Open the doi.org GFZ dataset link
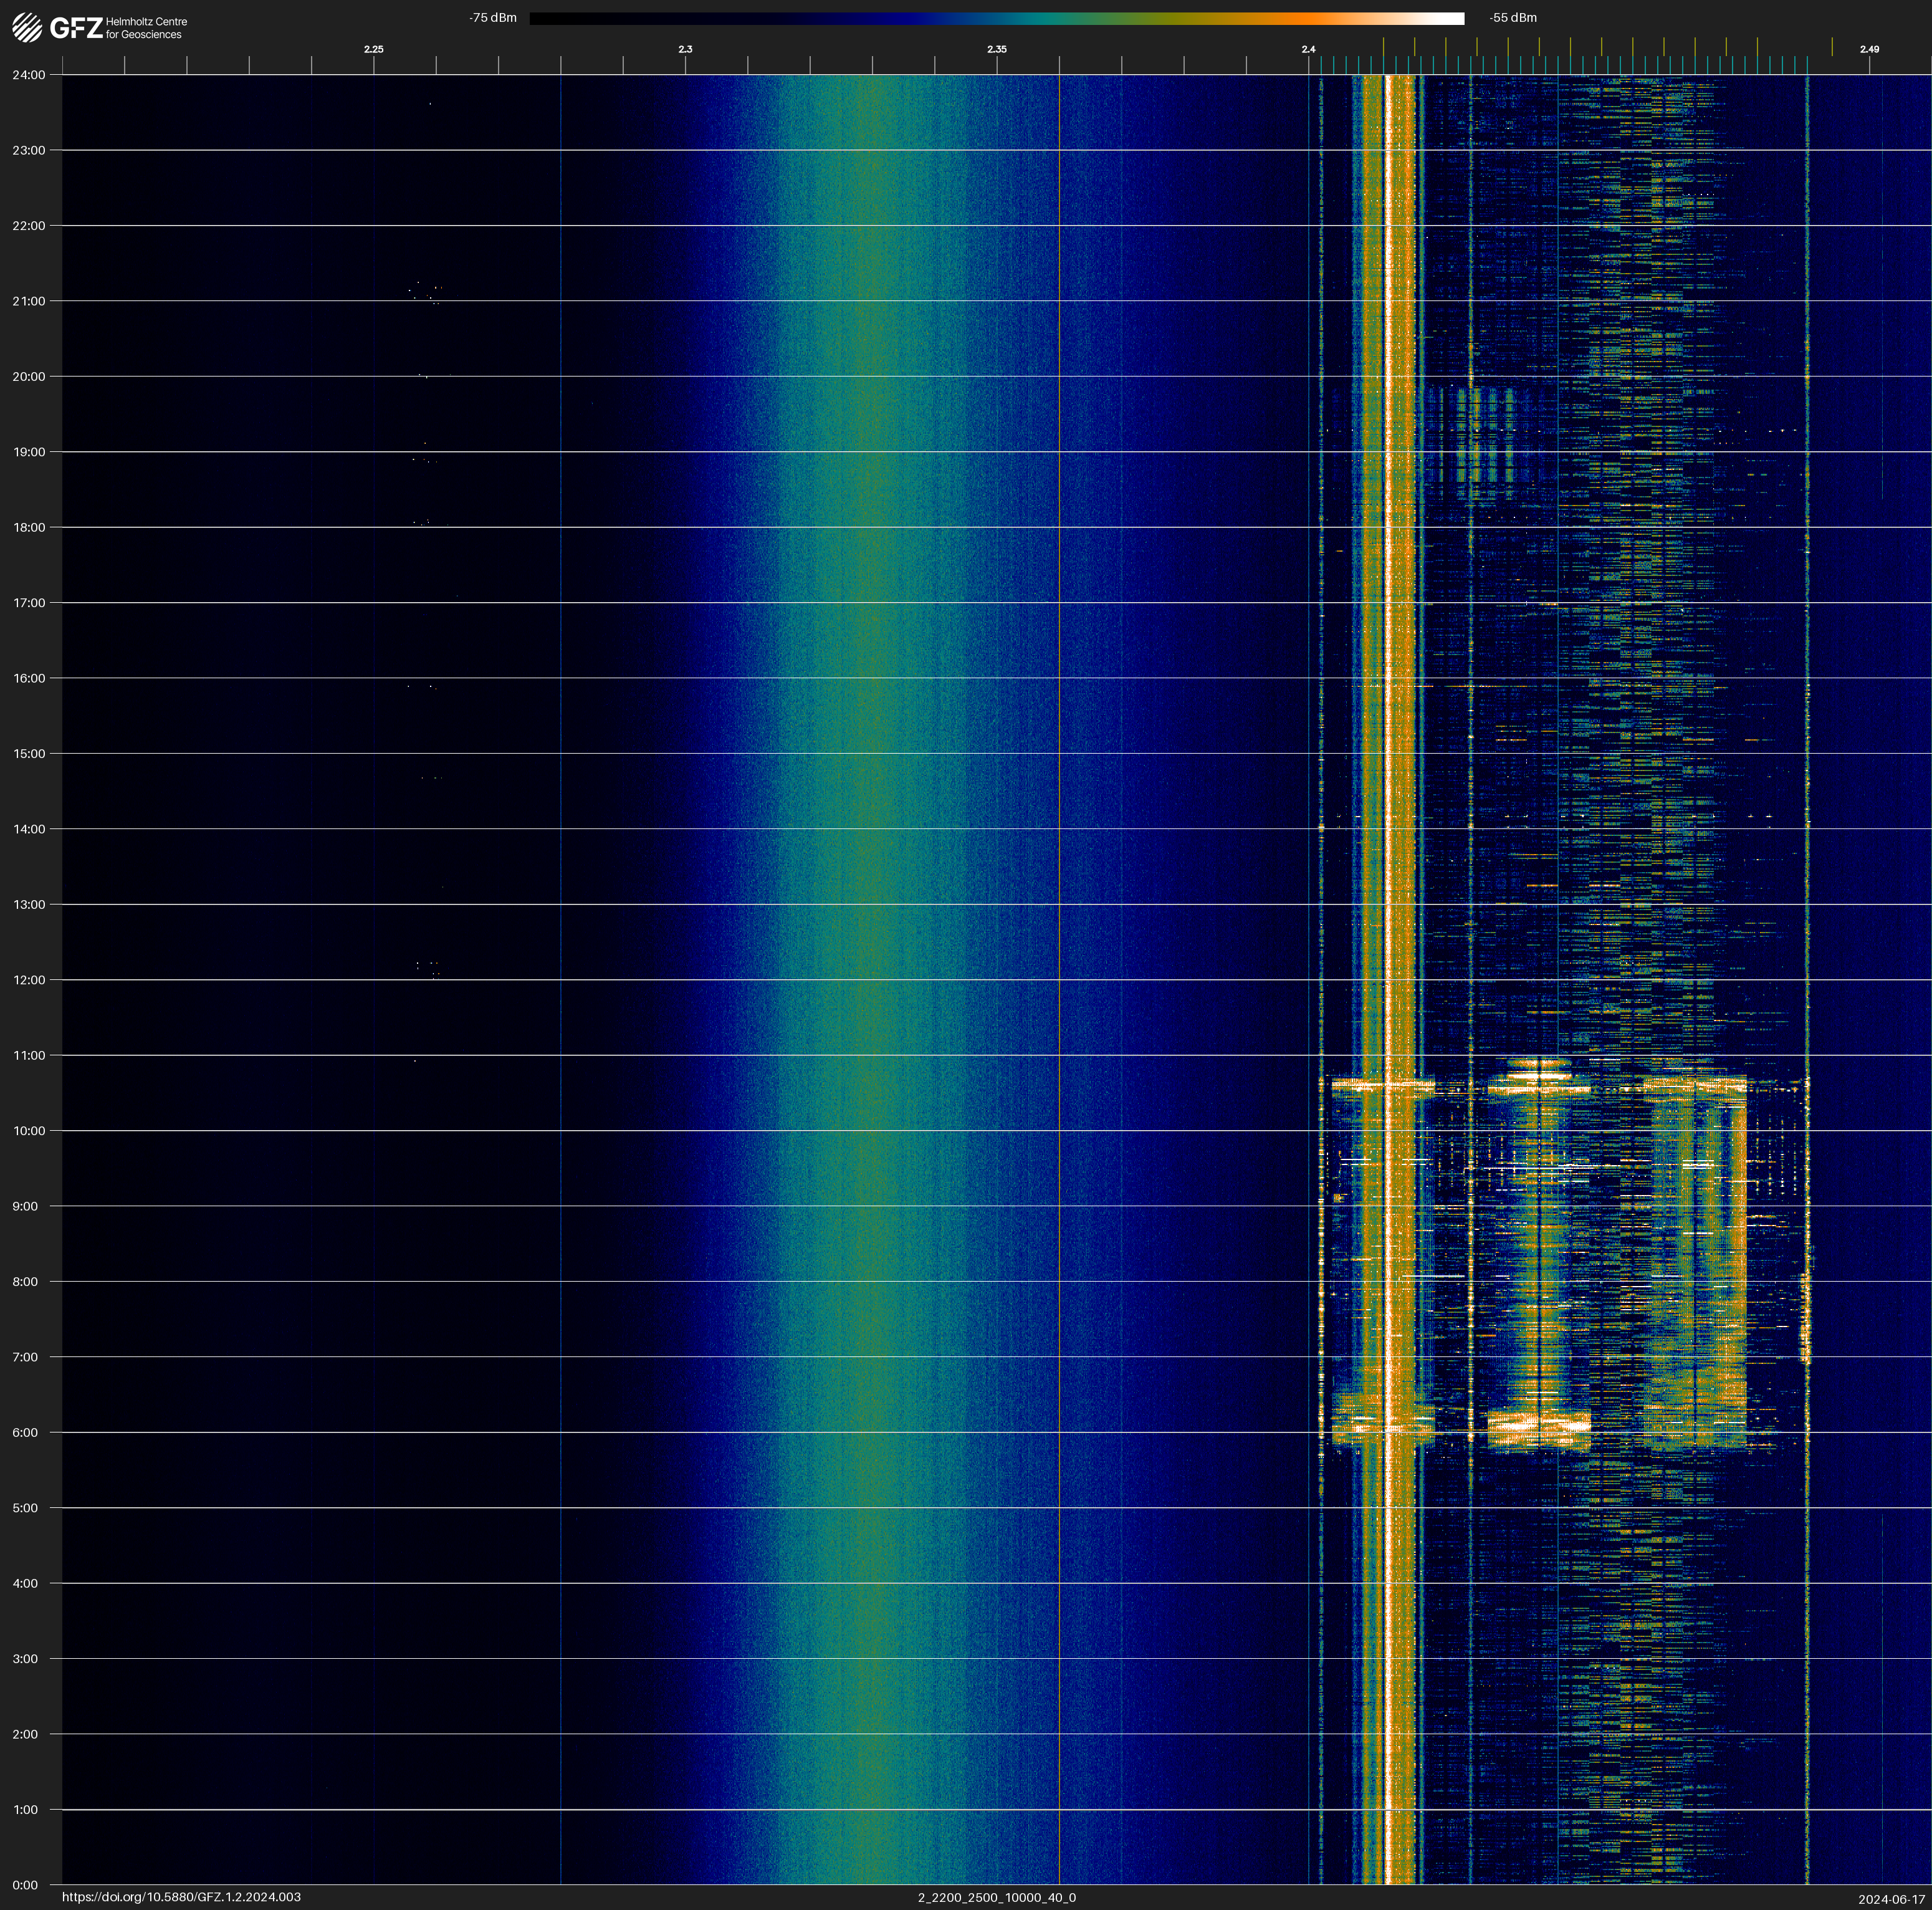 181,1897
